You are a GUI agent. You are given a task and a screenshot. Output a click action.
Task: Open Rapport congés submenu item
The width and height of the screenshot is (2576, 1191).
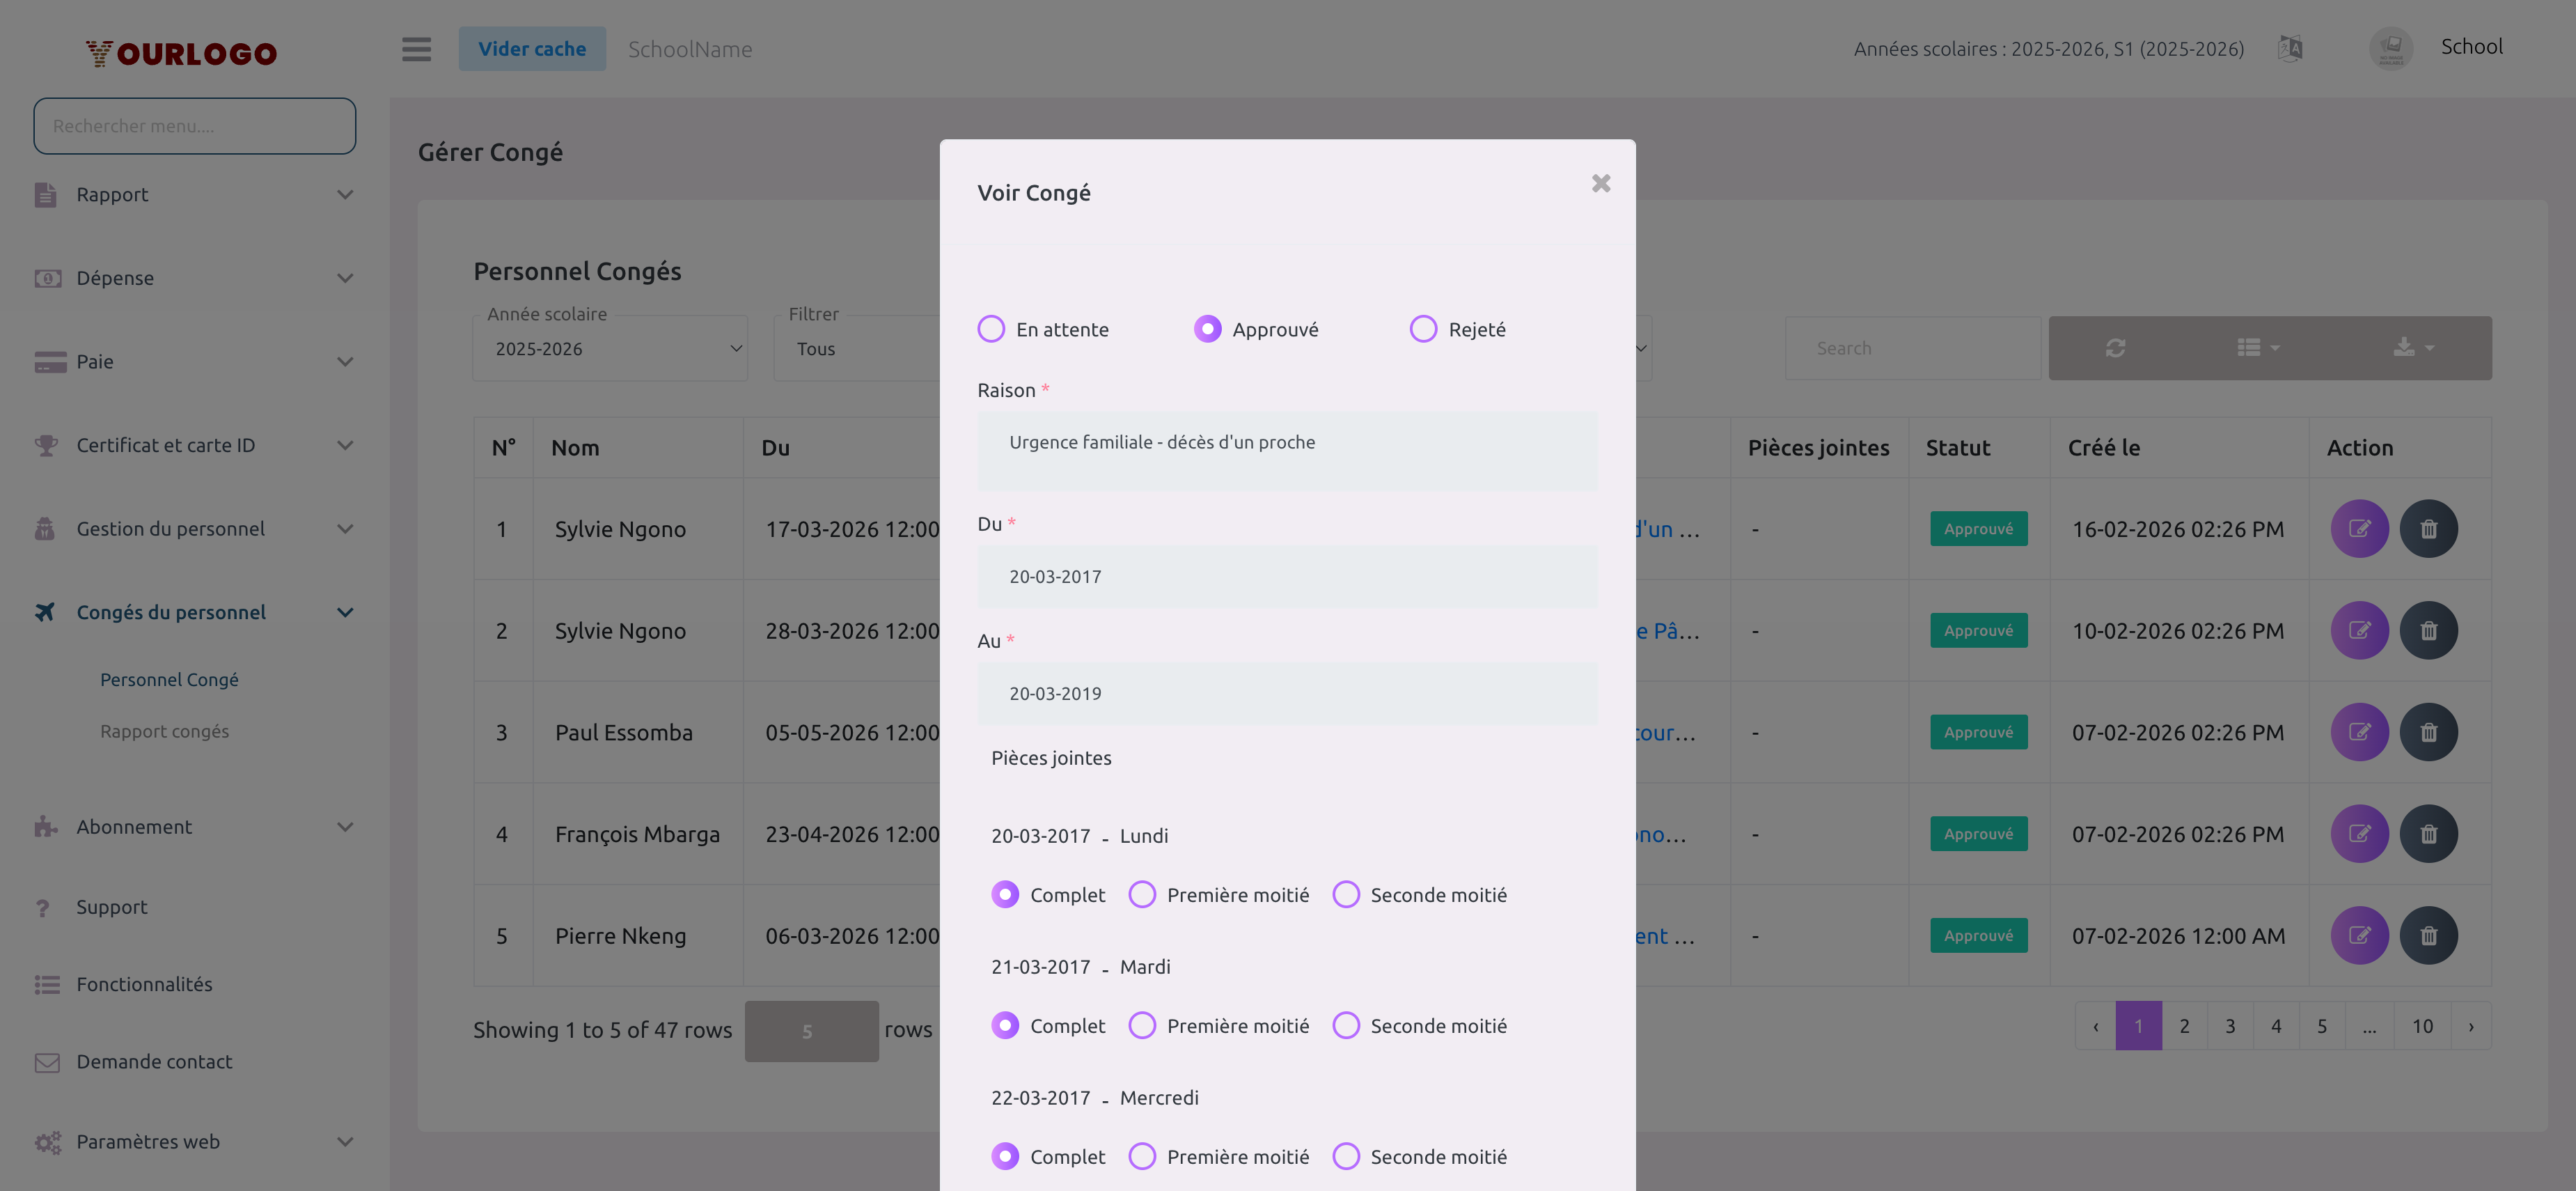(164, 731)
